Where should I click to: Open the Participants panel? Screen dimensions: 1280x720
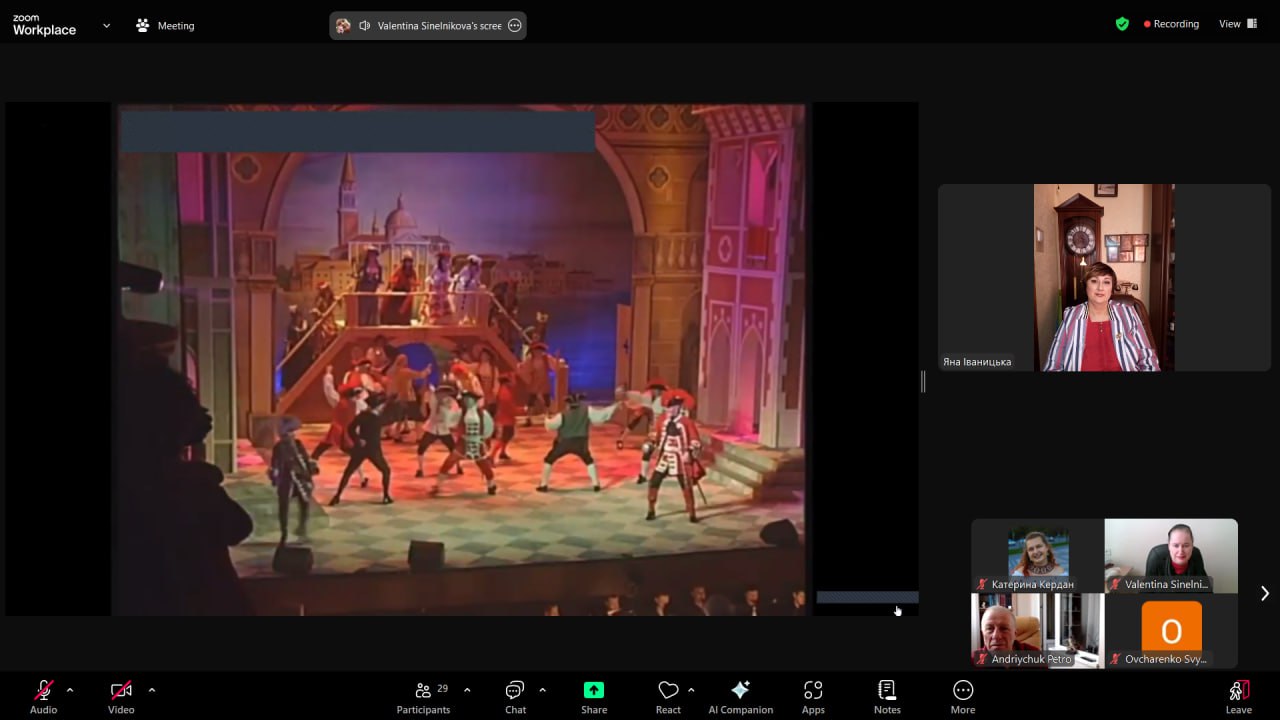[x=423, y=696]
